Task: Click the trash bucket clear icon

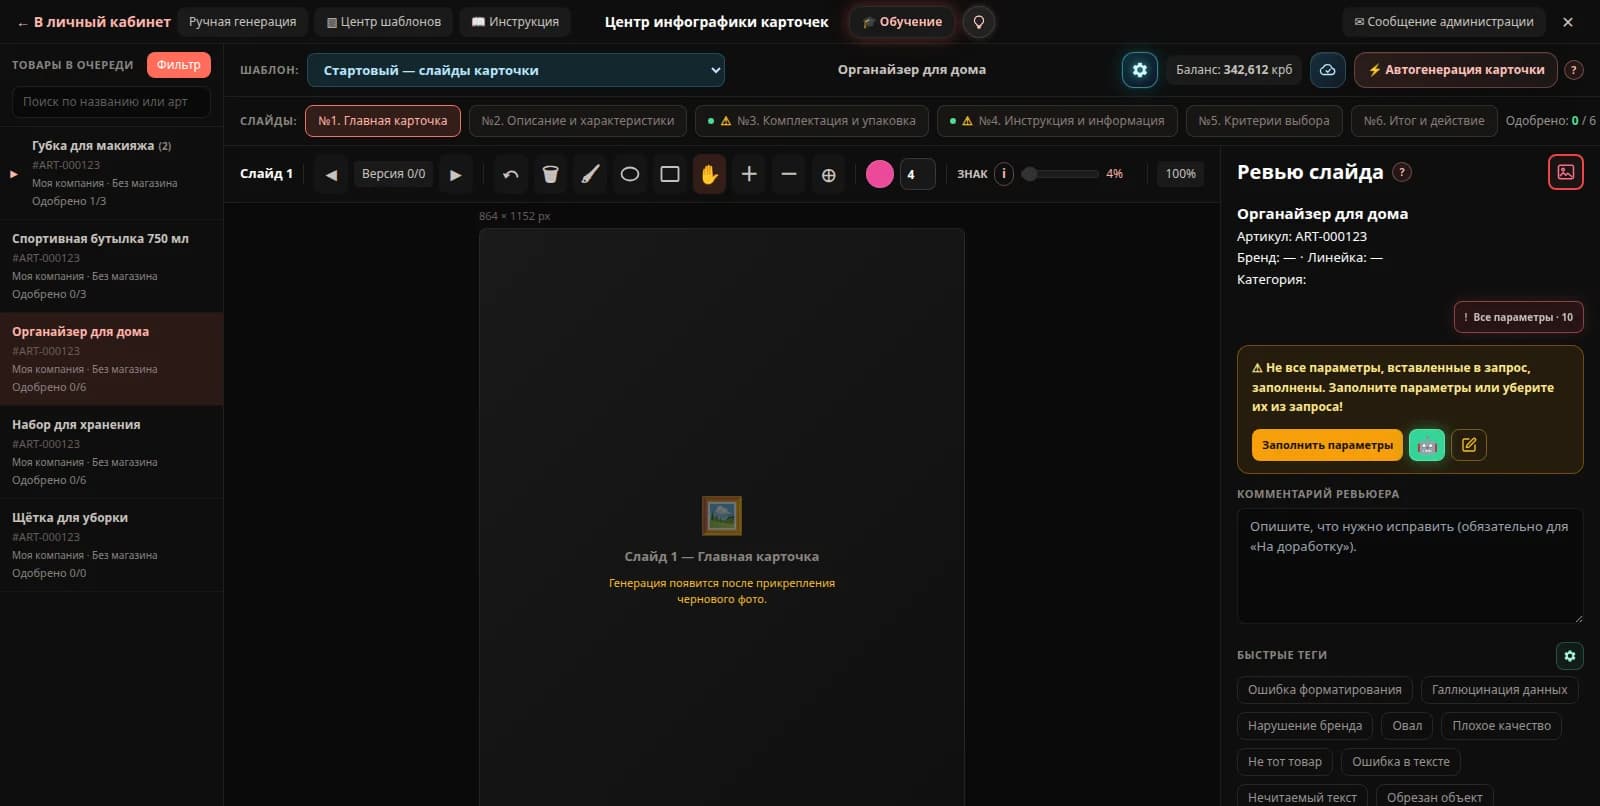Action: click(x=550, y=174)
